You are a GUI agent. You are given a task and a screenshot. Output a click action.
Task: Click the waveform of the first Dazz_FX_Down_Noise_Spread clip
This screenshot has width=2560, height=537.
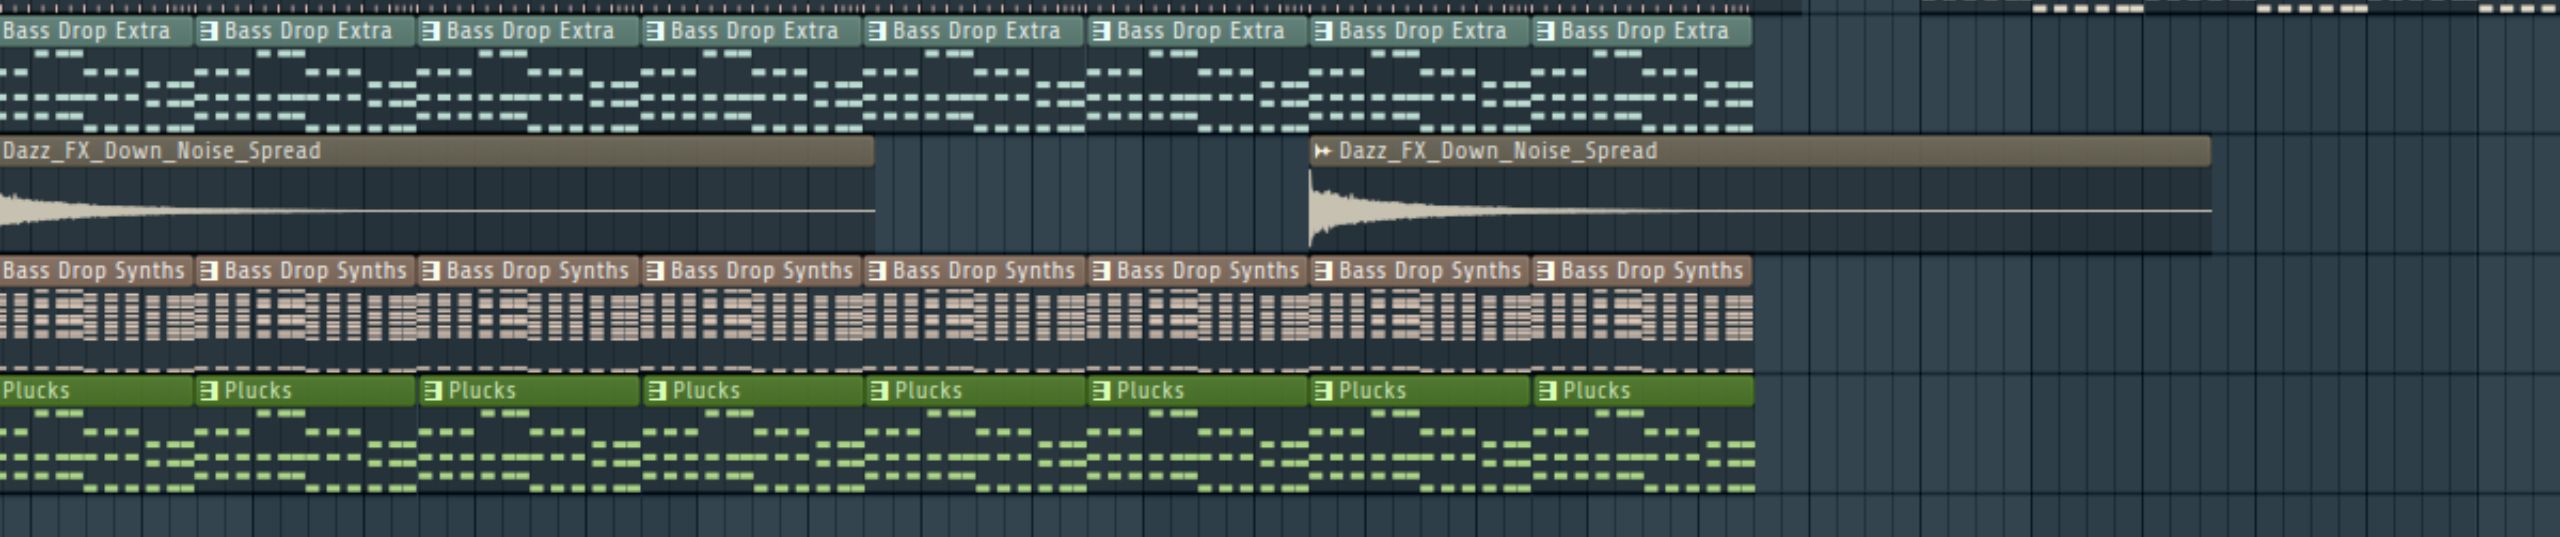437,210
